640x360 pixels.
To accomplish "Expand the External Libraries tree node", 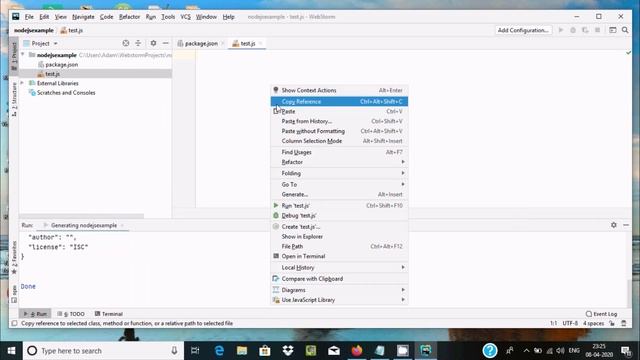I will point(23,83).
